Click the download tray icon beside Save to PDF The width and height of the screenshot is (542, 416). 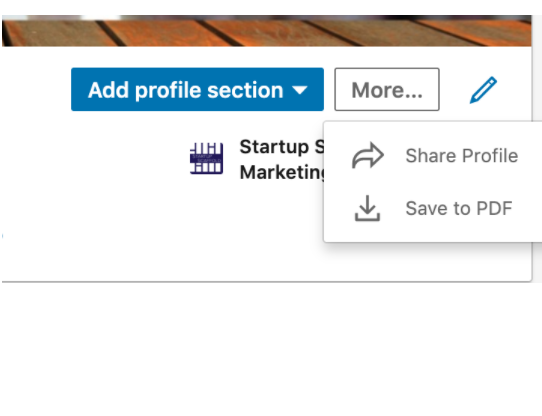[367, 208]
